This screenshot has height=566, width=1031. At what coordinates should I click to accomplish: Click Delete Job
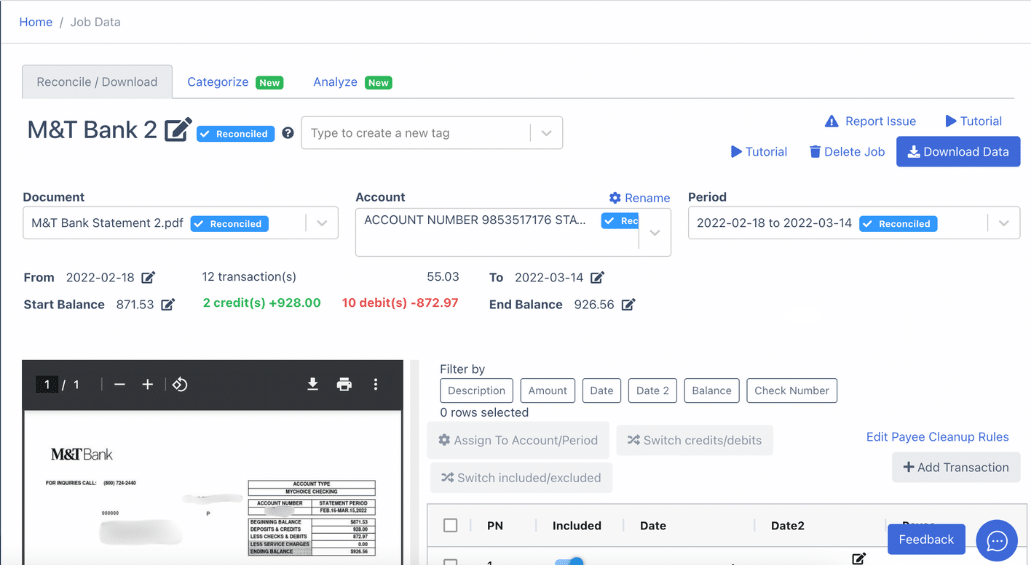(x=847, y=152)
